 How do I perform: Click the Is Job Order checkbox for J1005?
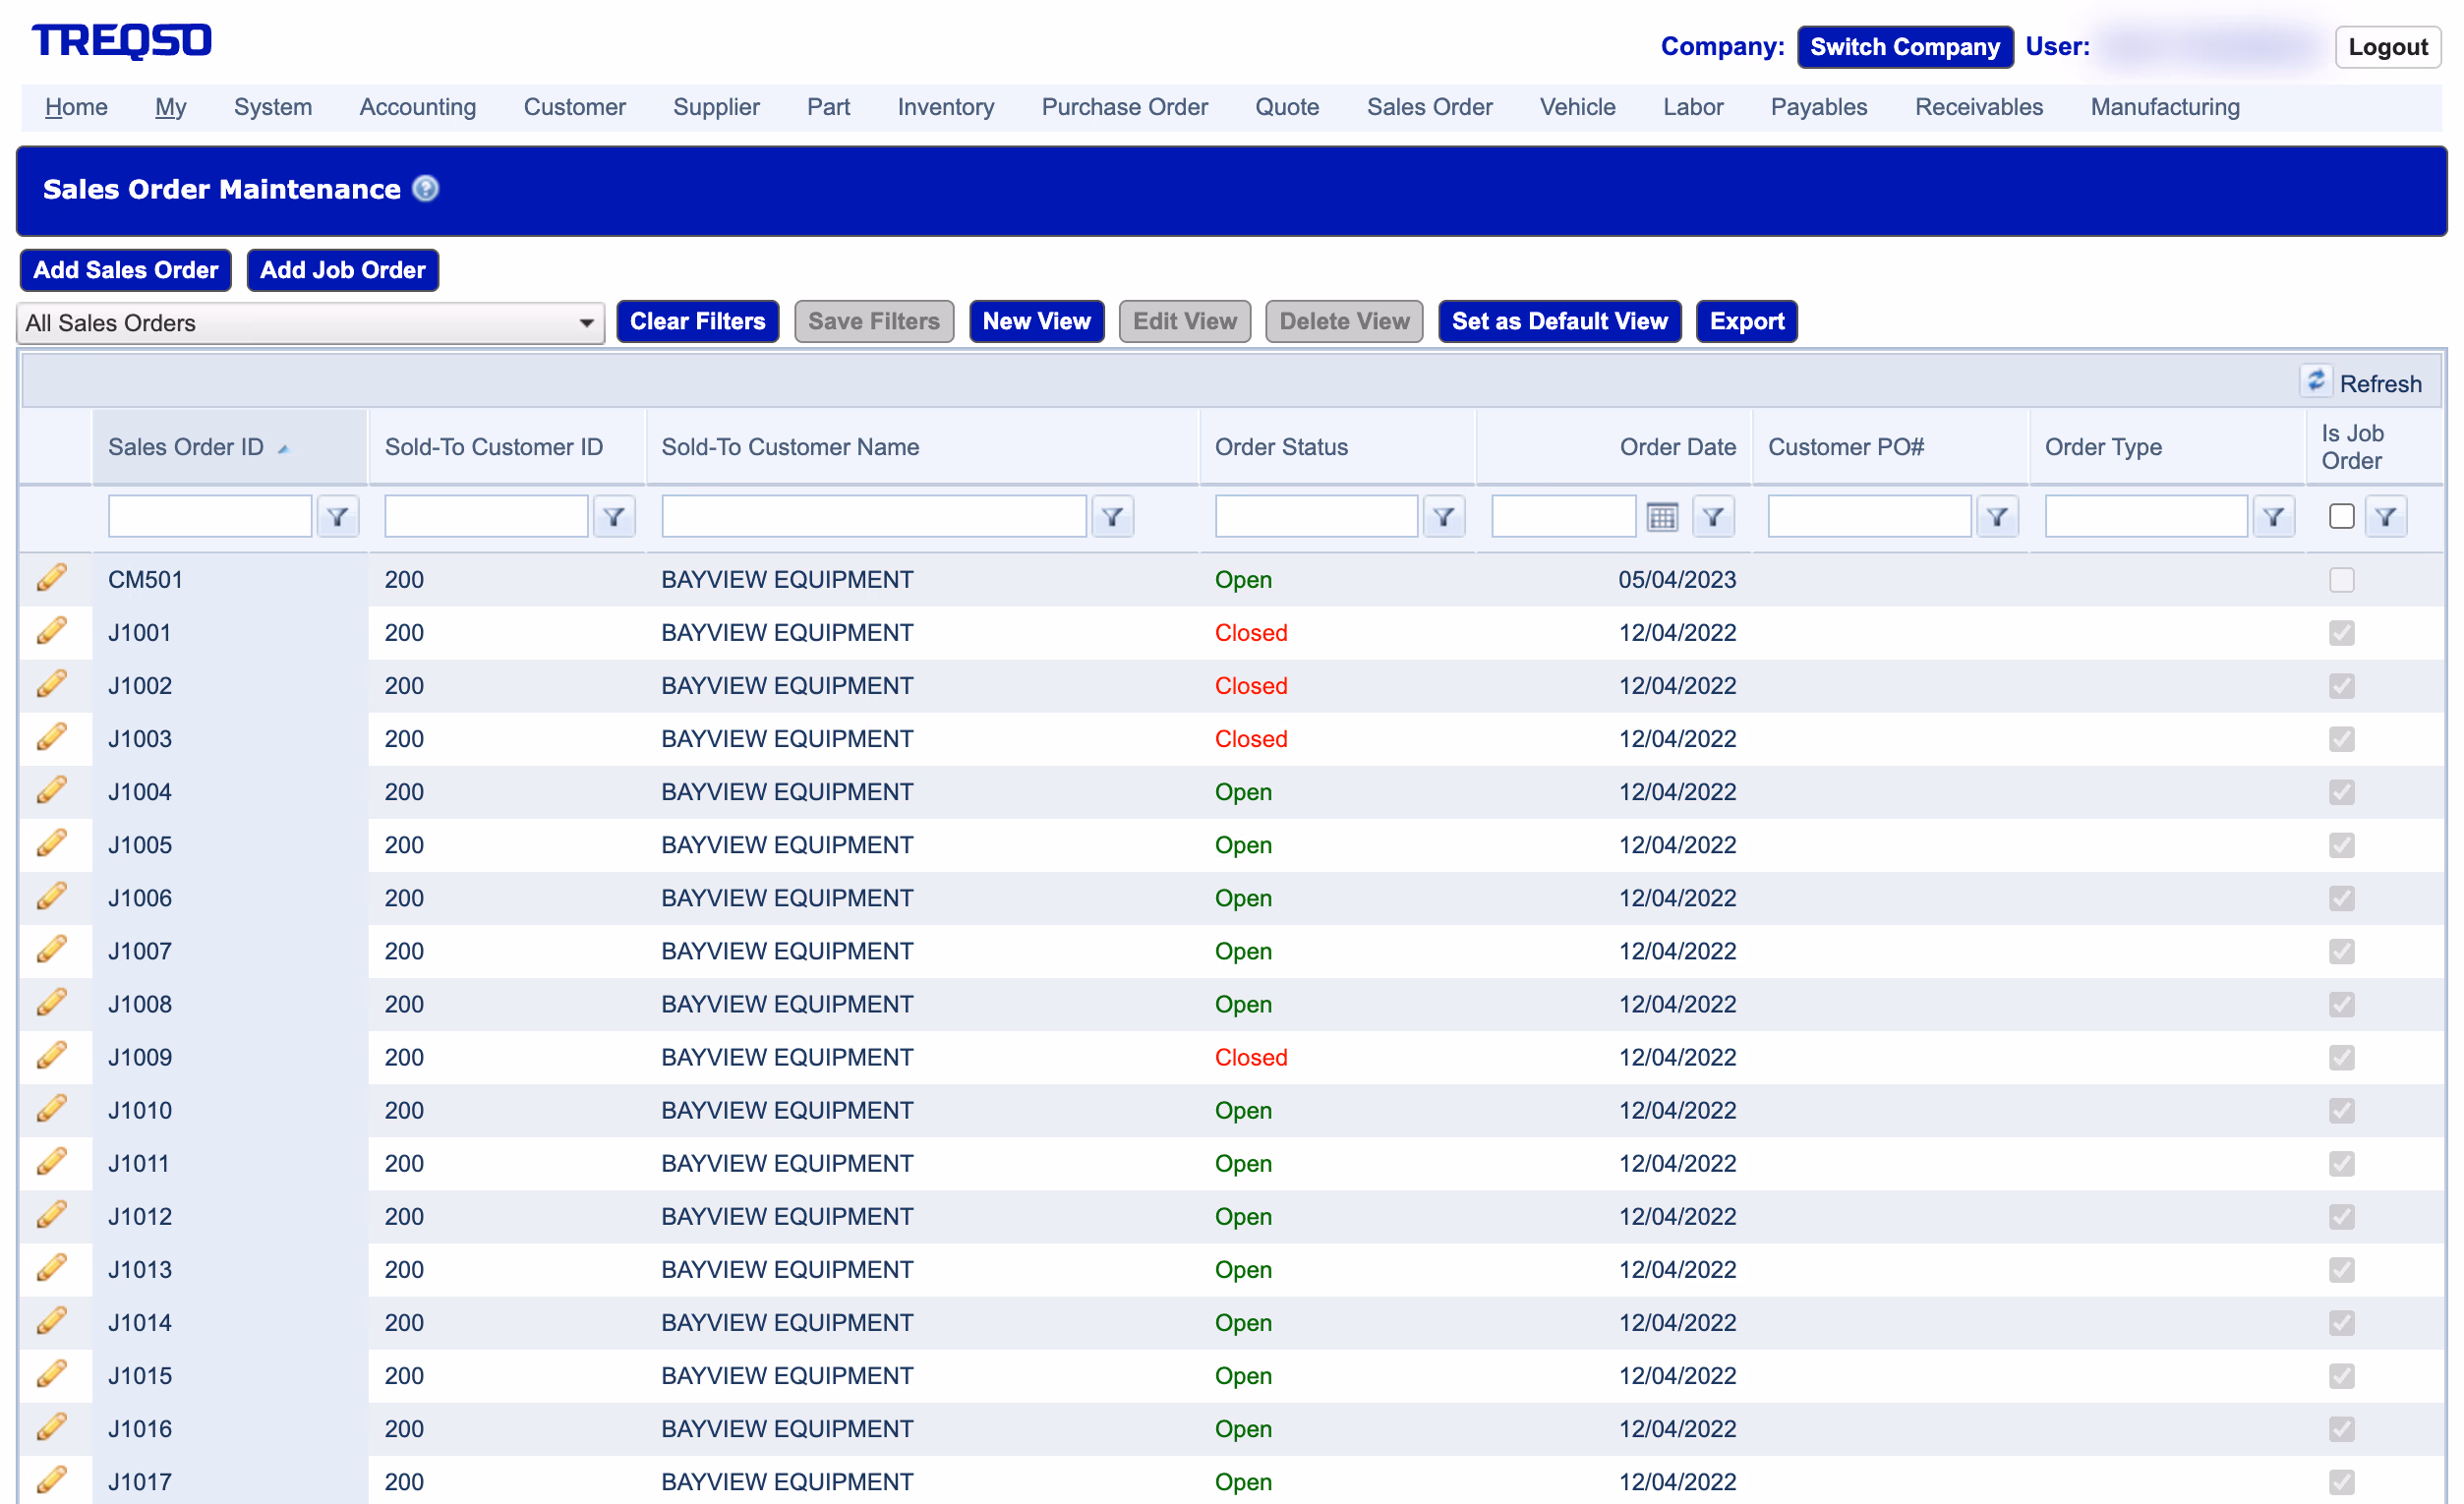(2341, 845)
